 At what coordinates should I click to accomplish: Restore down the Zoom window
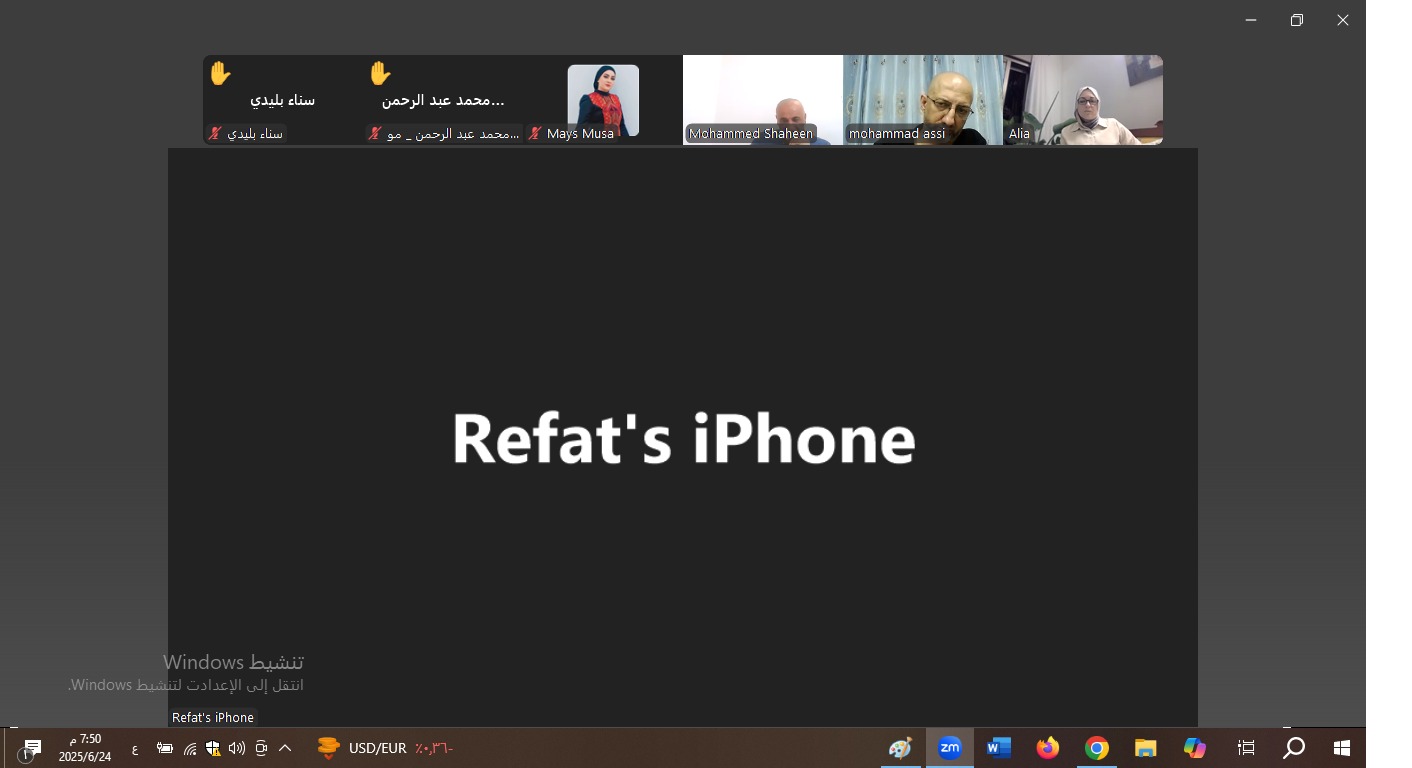click(x=1297, y=20)
